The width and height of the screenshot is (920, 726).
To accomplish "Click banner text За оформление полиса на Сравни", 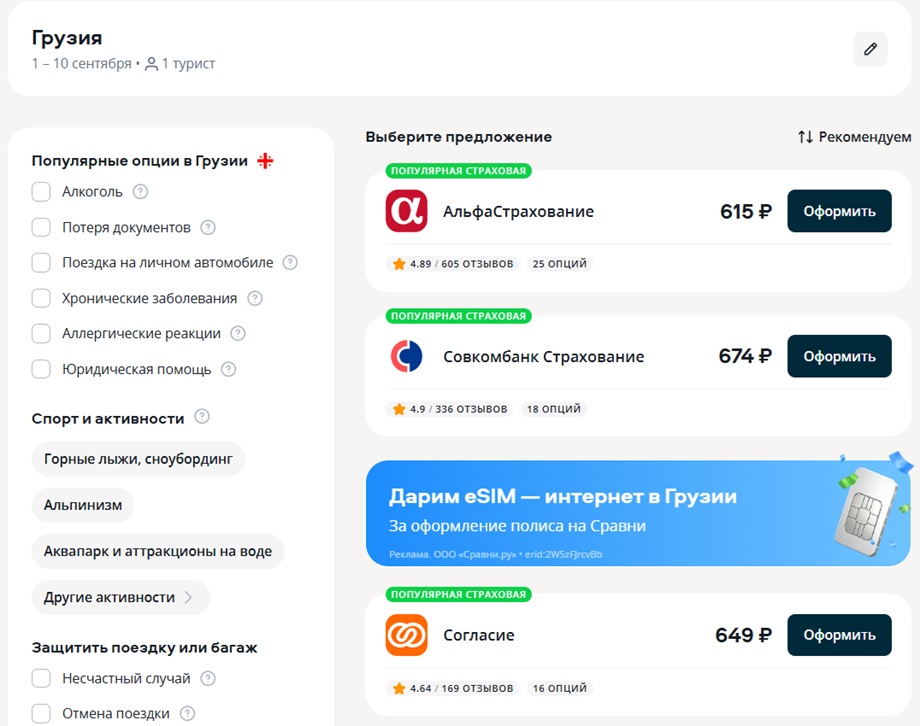I will [x=518, y=526].
